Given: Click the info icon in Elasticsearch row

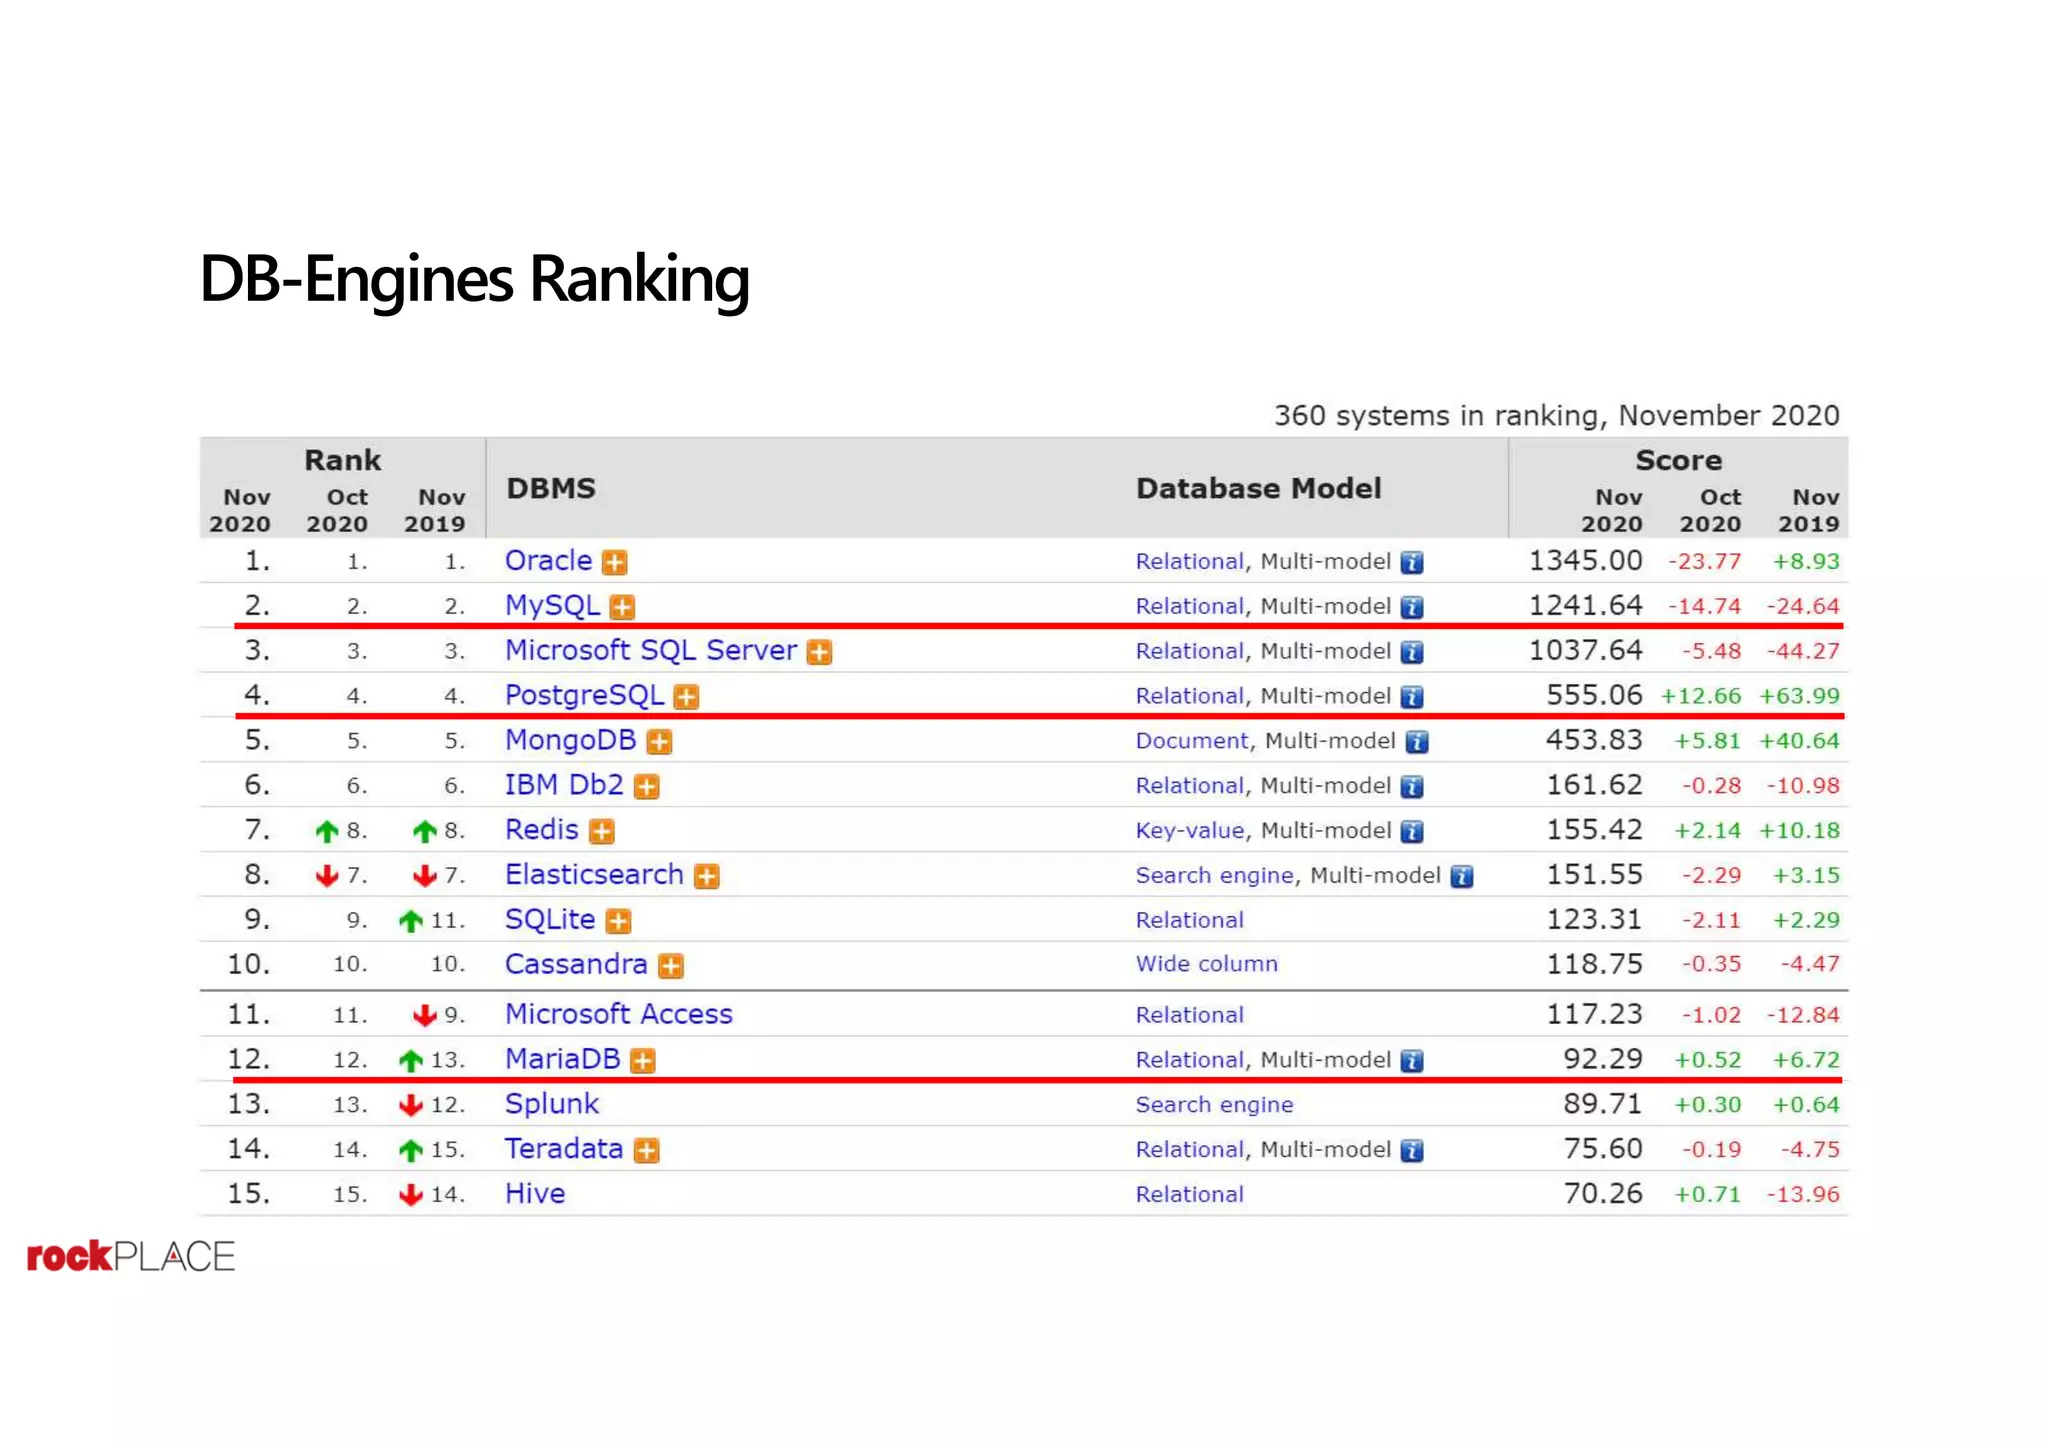Looking at the screenshot, I should click(1462, 876).
